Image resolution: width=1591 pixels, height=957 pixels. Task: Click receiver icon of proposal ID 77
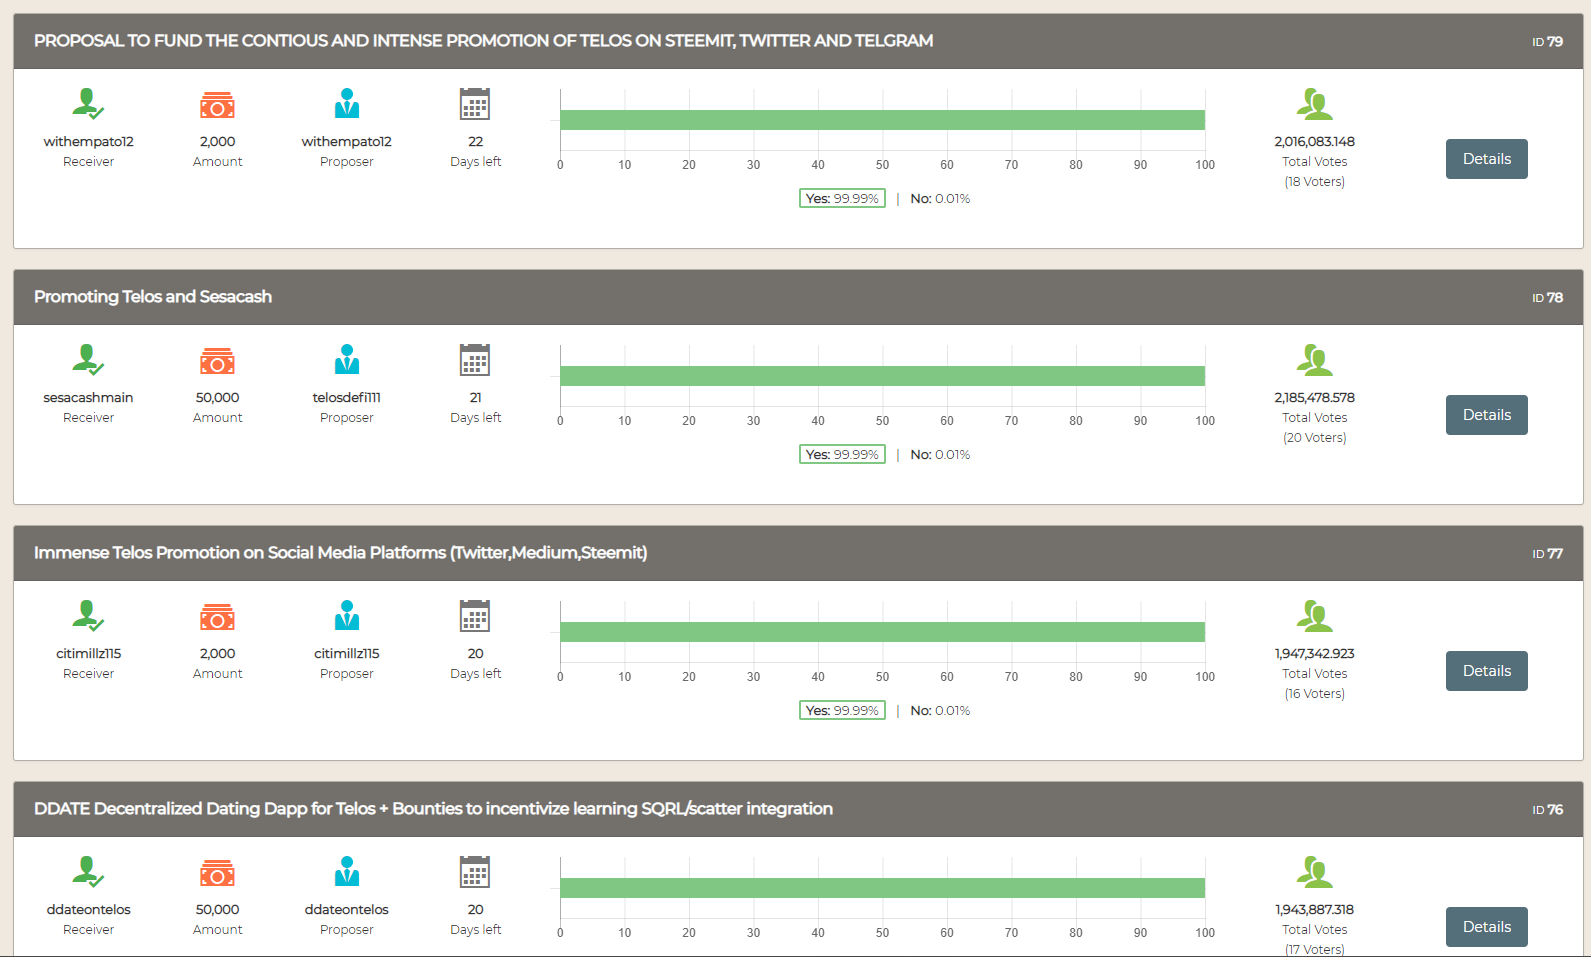[x=88, y=616]
